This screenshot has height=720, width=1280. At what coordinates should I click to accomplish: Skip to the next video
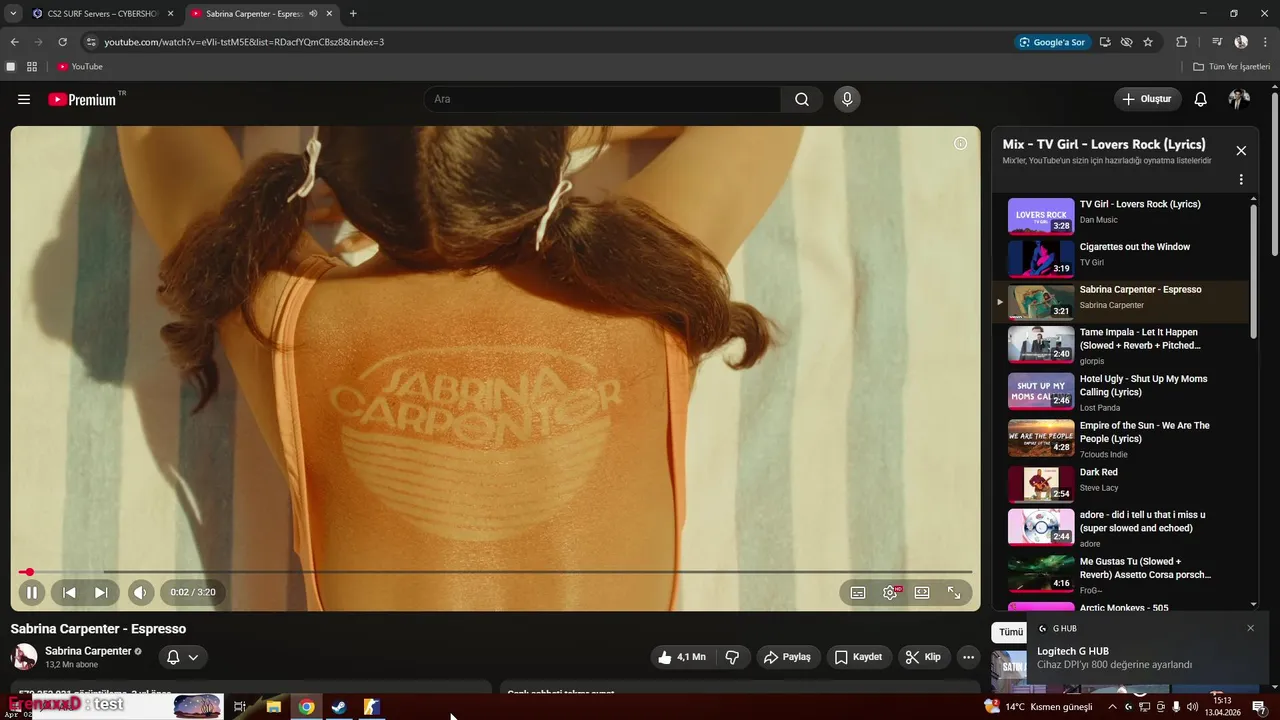[x=101, y=592]
